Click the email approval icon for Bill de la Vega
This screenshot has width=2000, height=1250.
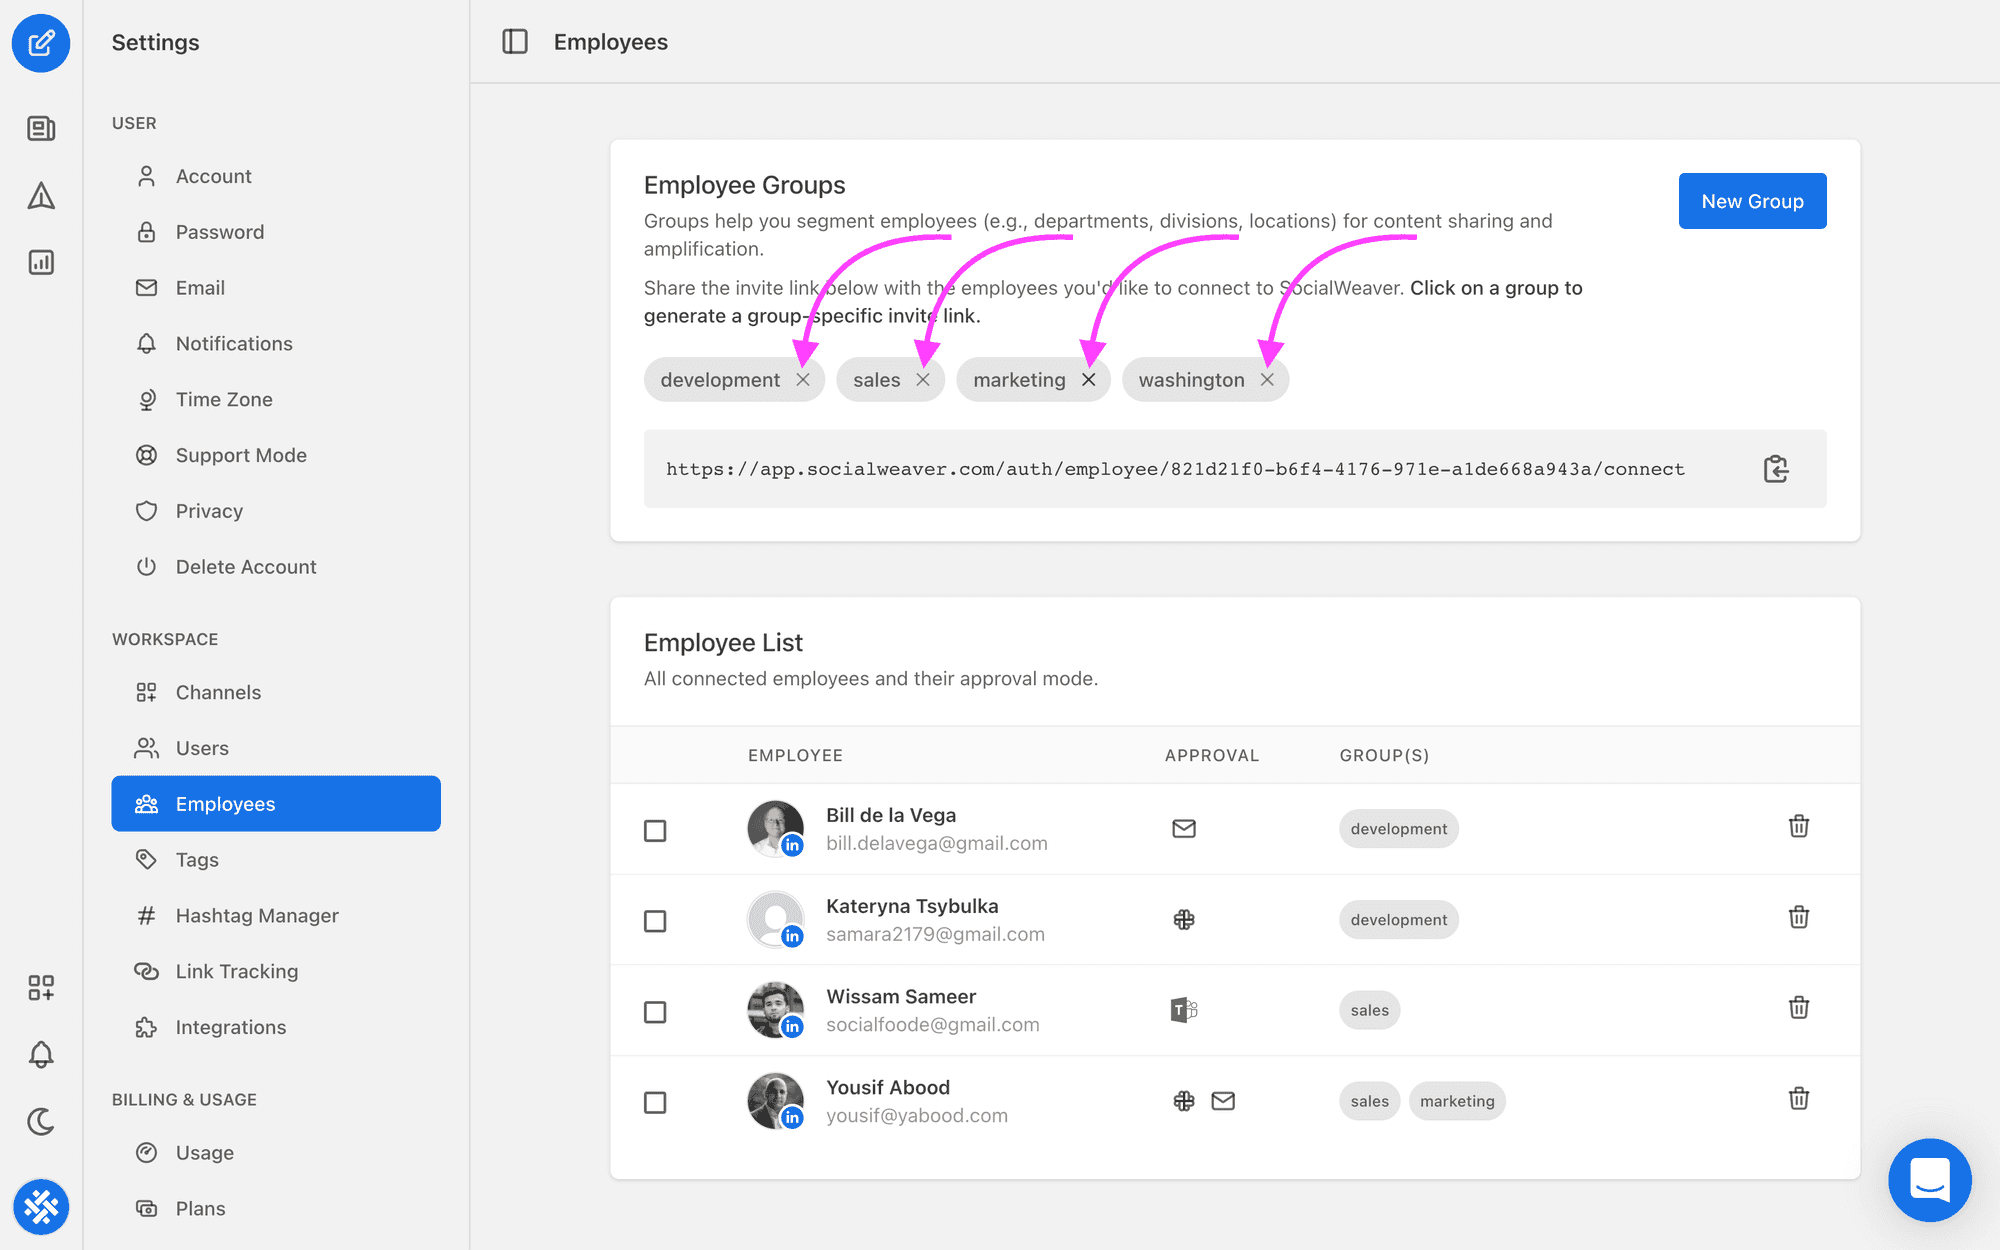[1184, 828]
